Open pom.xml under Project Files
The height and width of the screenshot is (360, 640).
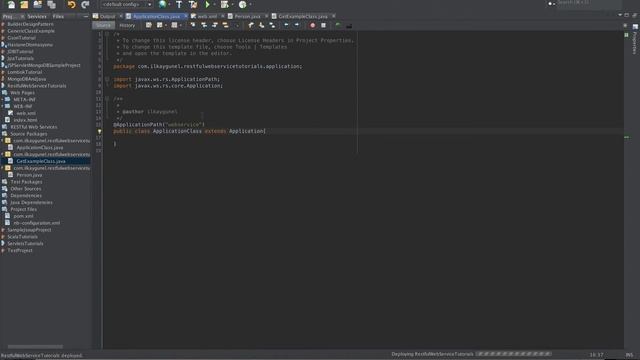tap(23, 216)
